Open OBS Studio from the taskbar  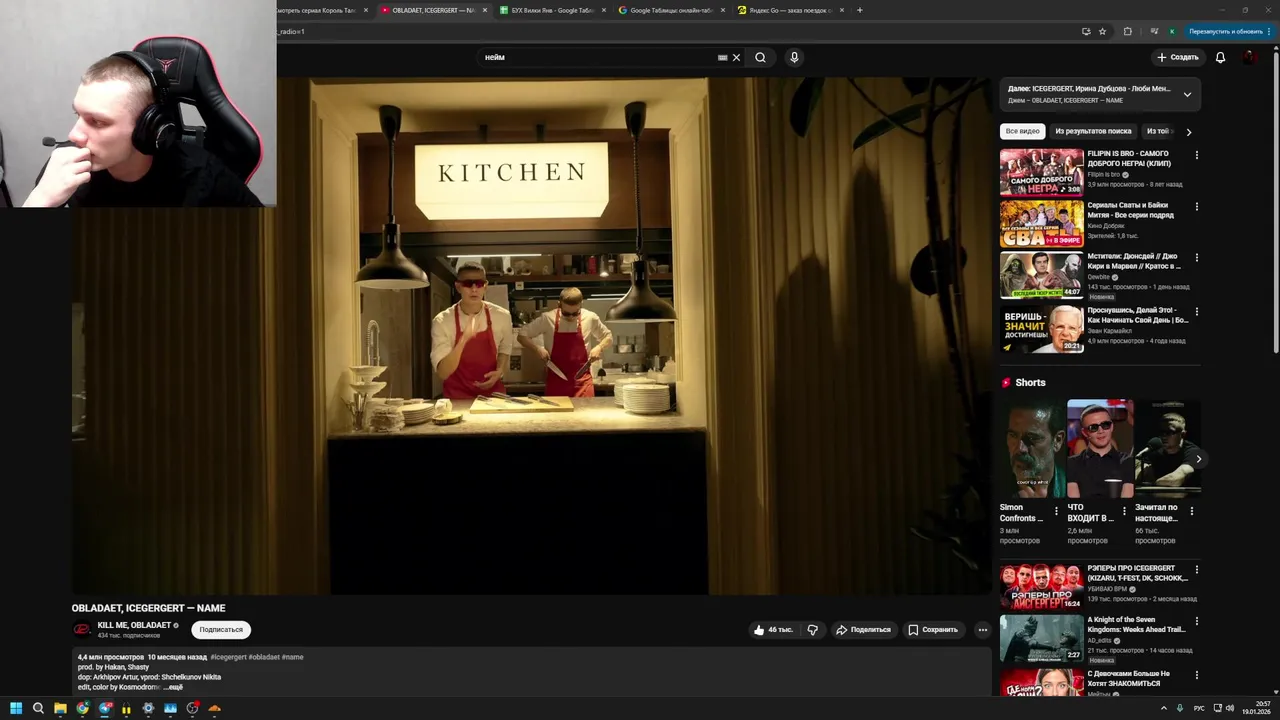192,708
